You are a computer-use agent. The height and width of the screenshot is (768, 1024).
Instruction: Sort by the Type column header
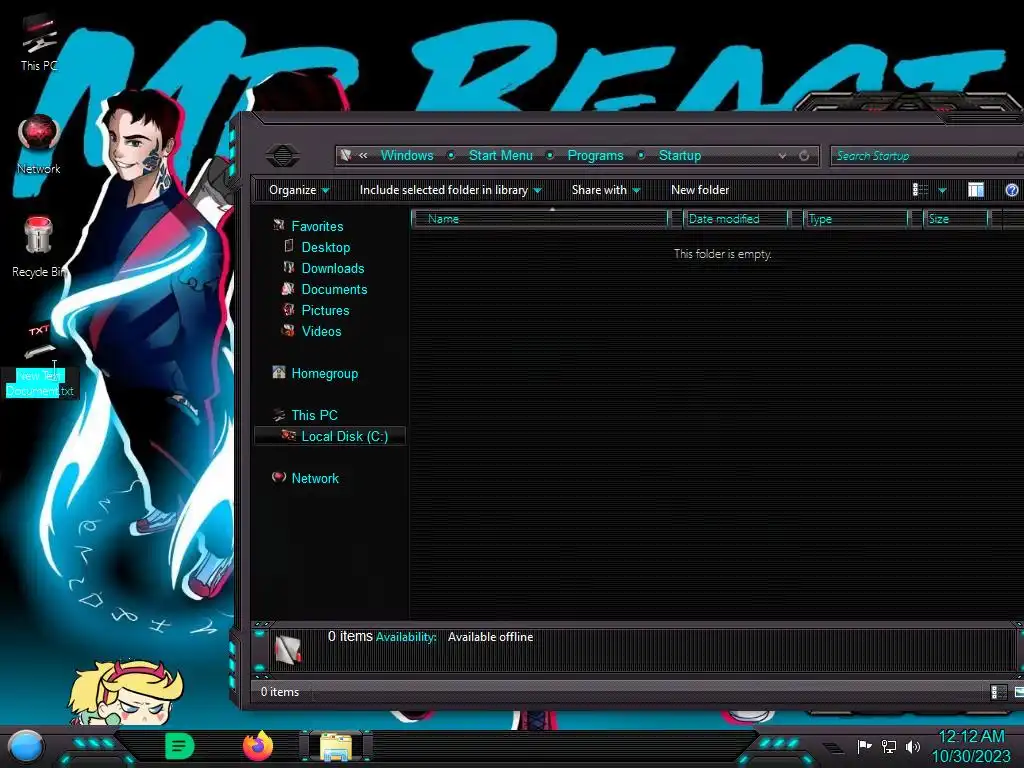point(856,219)
